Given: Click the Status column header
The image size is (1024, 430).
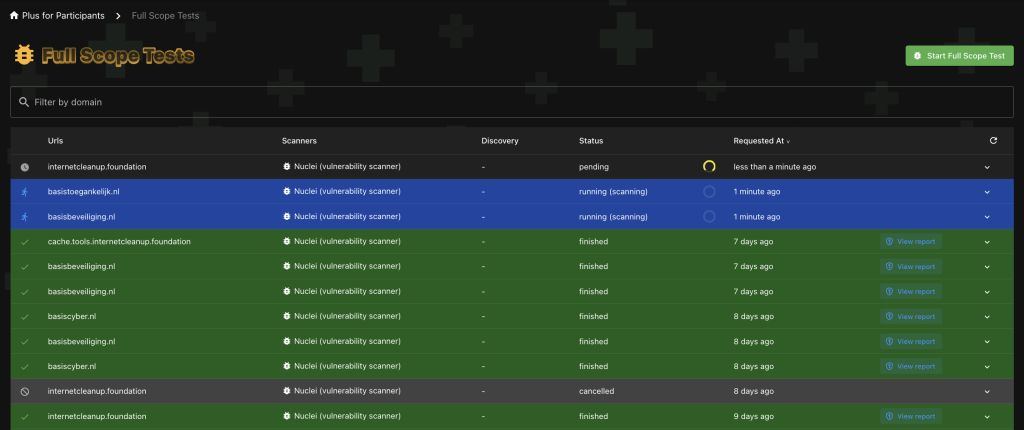Looking at the screenshot, I should pyautogui.click(x=591, y=141).
